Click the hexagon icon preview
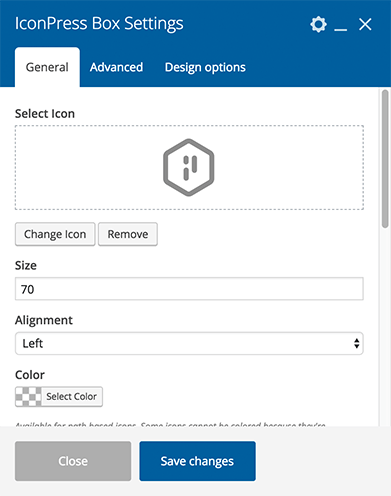The image size is (391, 496). [x=189, y=167]
